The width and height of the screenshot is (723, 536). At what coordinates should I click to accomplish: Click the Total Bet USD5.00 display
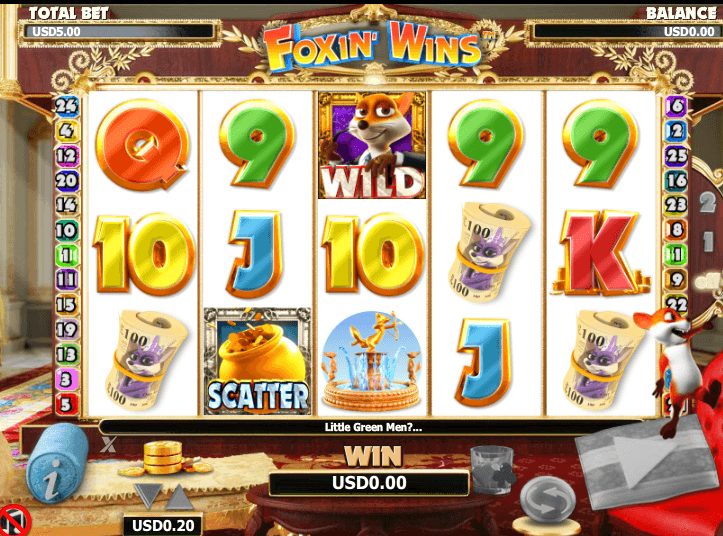[x=119, y=31]
